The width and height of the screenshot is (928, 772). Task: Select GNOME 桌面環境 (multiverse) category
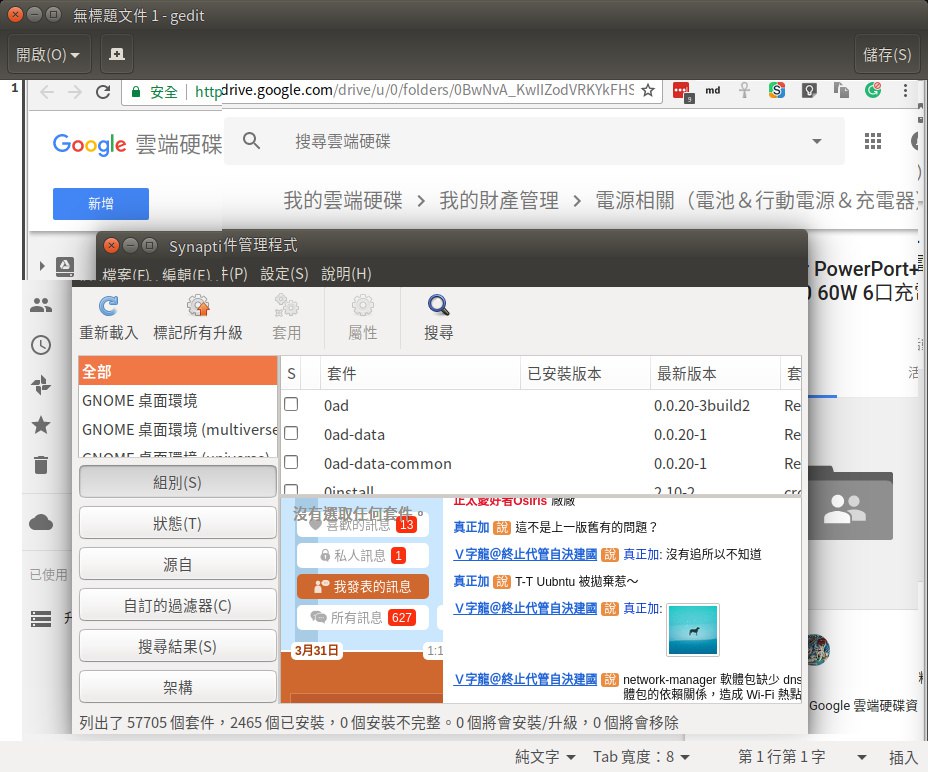click(178, 430)
